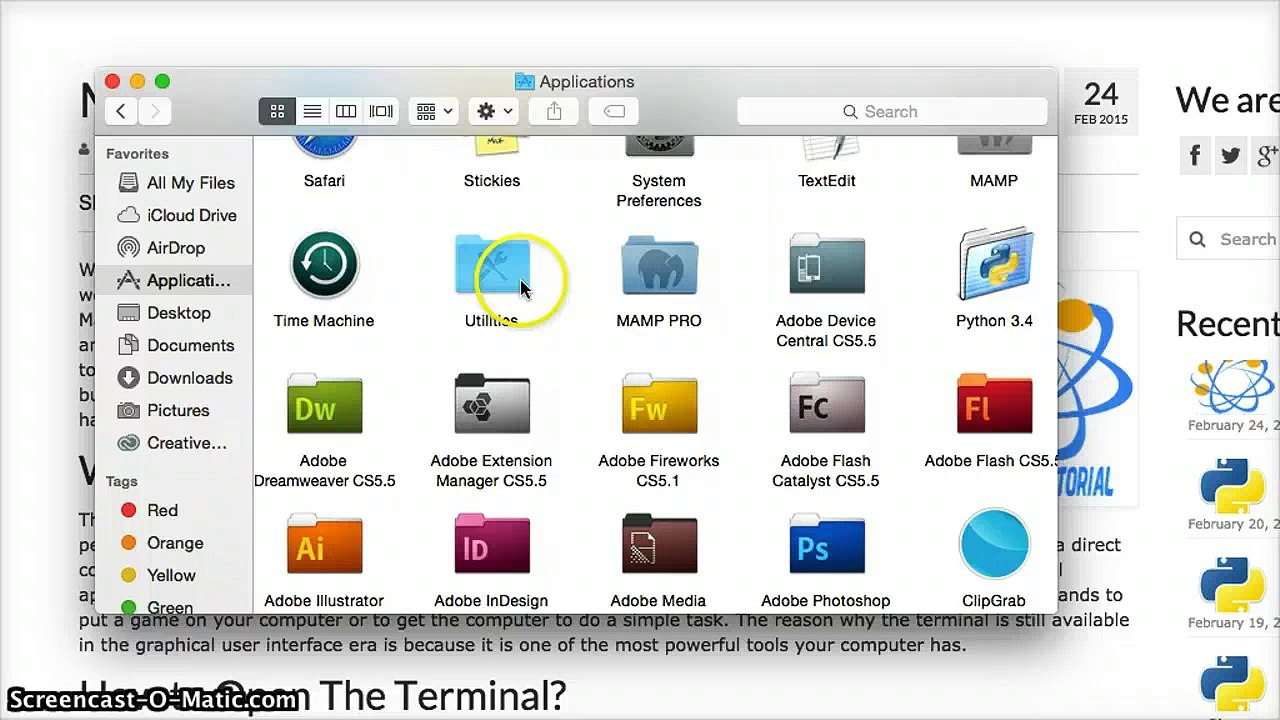Viewport: 1280px width, 720px height.
Task: Open the Adobe InDesign folder icon
Action: (491, 544)
